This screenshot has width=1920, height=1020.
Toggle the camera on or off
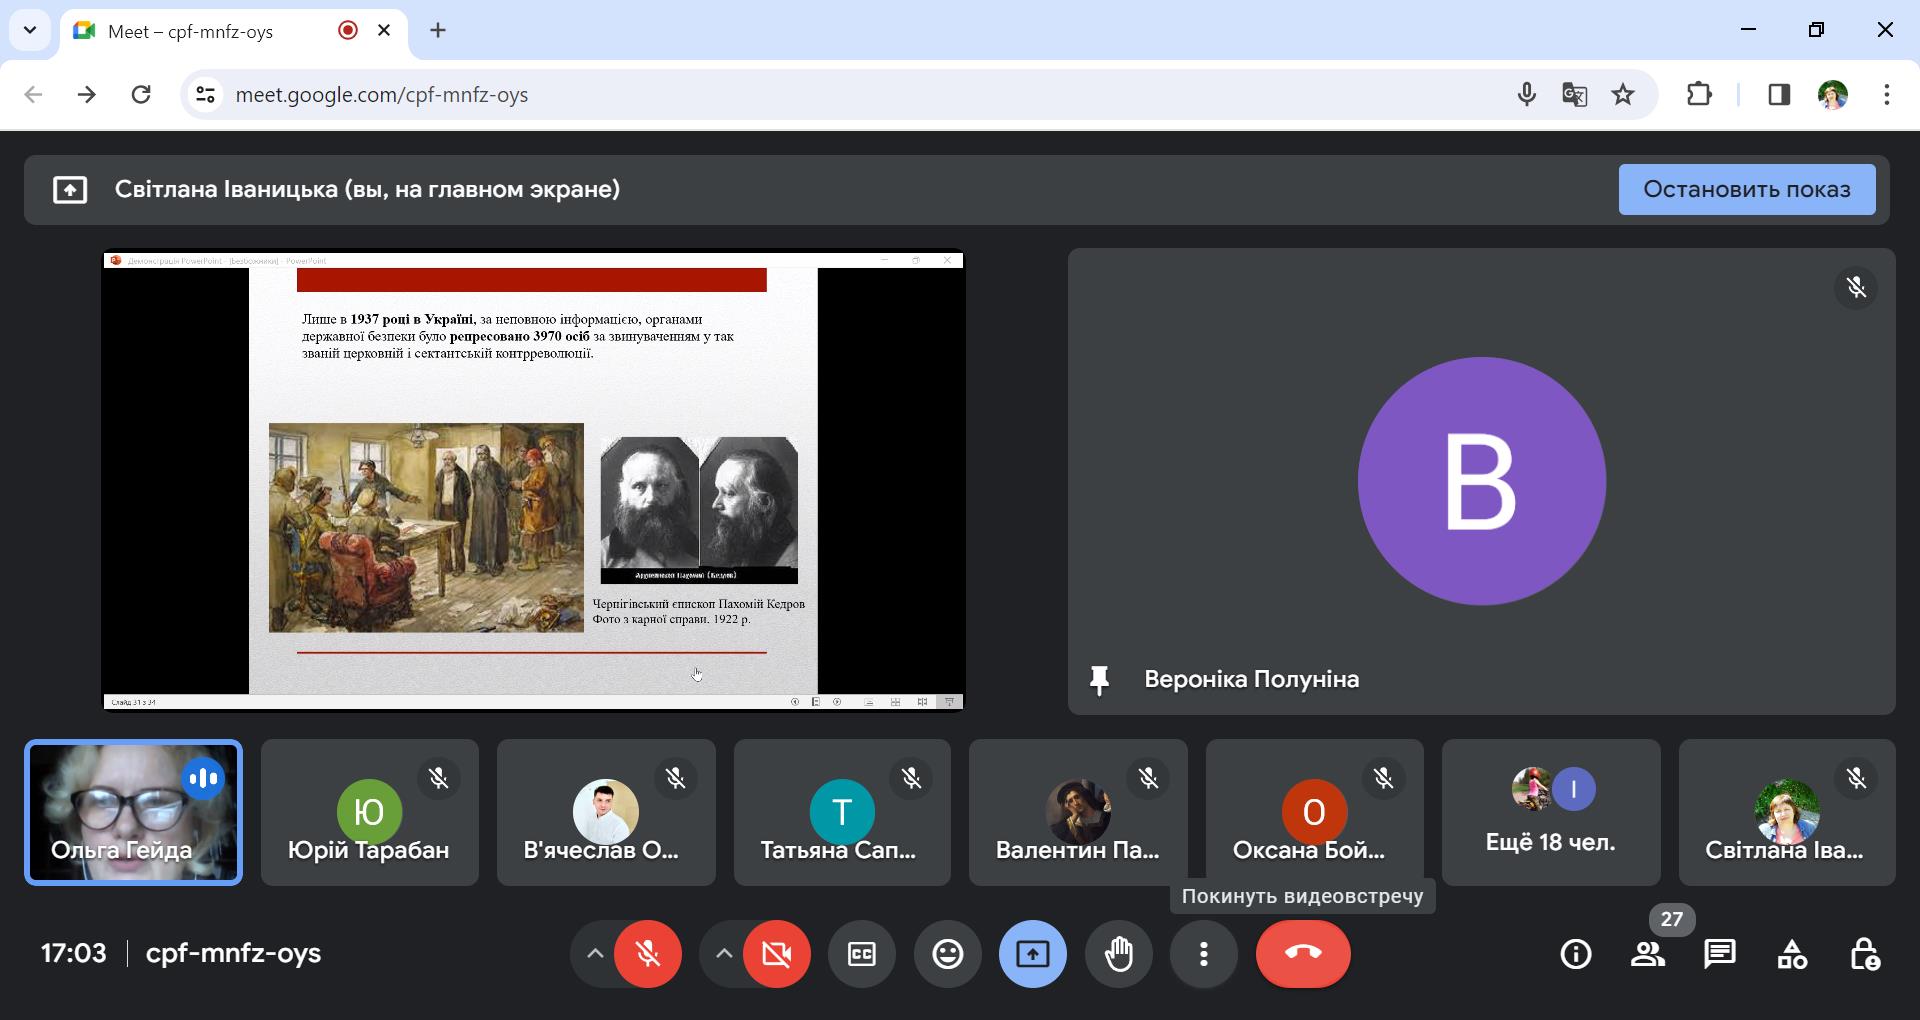776,954
